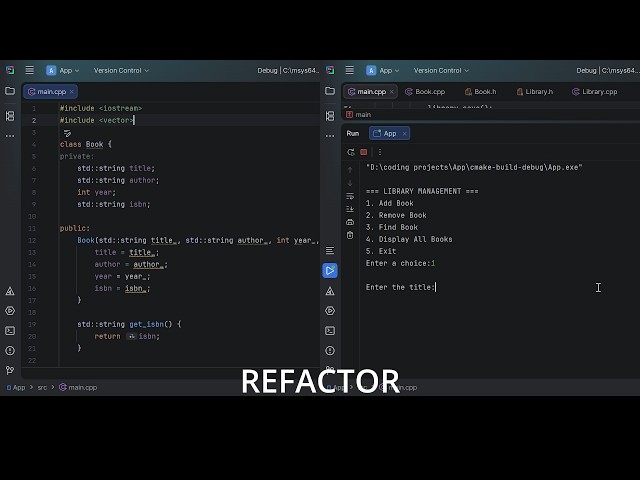The height and width of the screenshot is (480, 640).
Task: Click scroll to end of console
Action: click(350, 209)
